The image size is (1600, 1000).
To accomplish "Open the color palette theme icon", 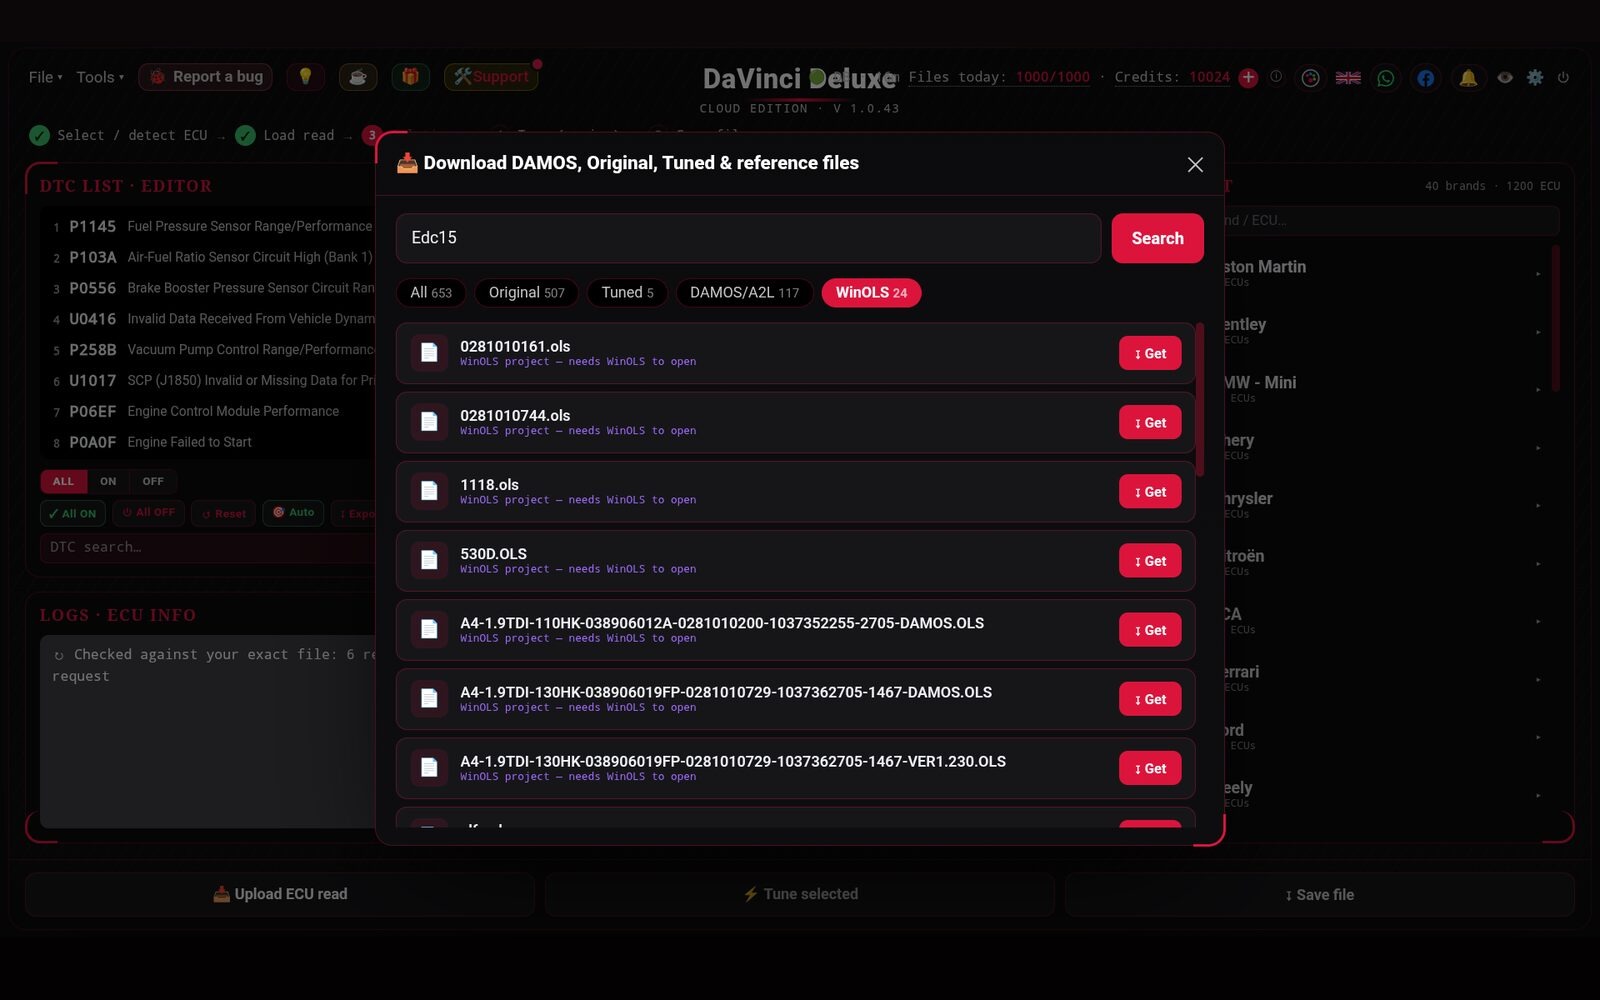I will [x=1310, y=77].
